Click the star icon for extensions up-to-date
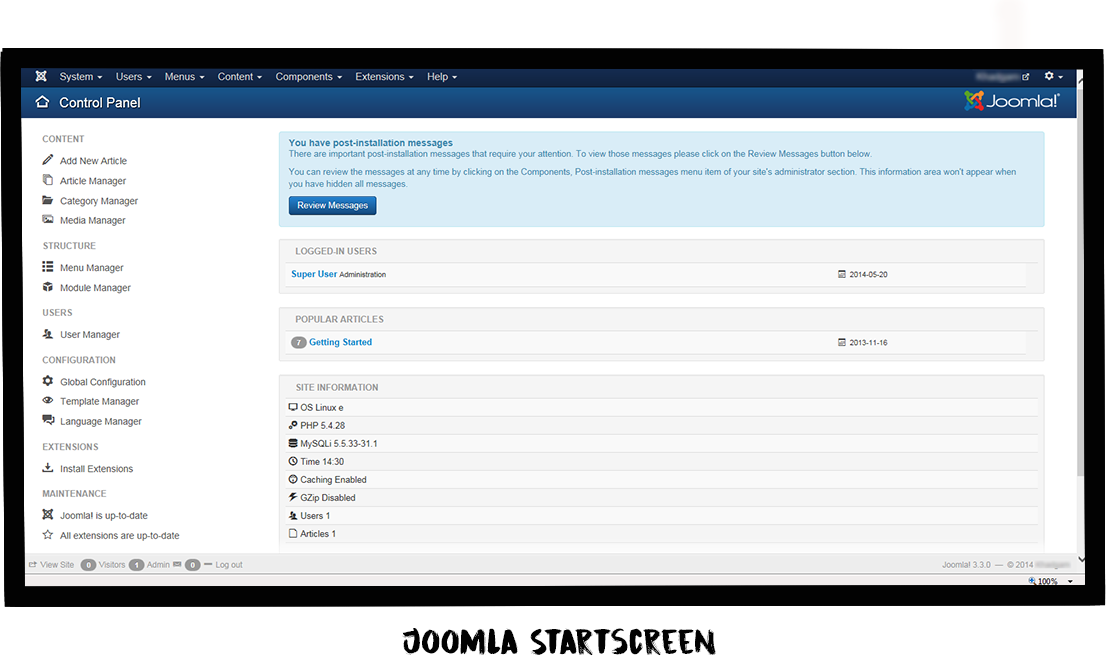The image size is (1106, 656). tap(47, 535)
